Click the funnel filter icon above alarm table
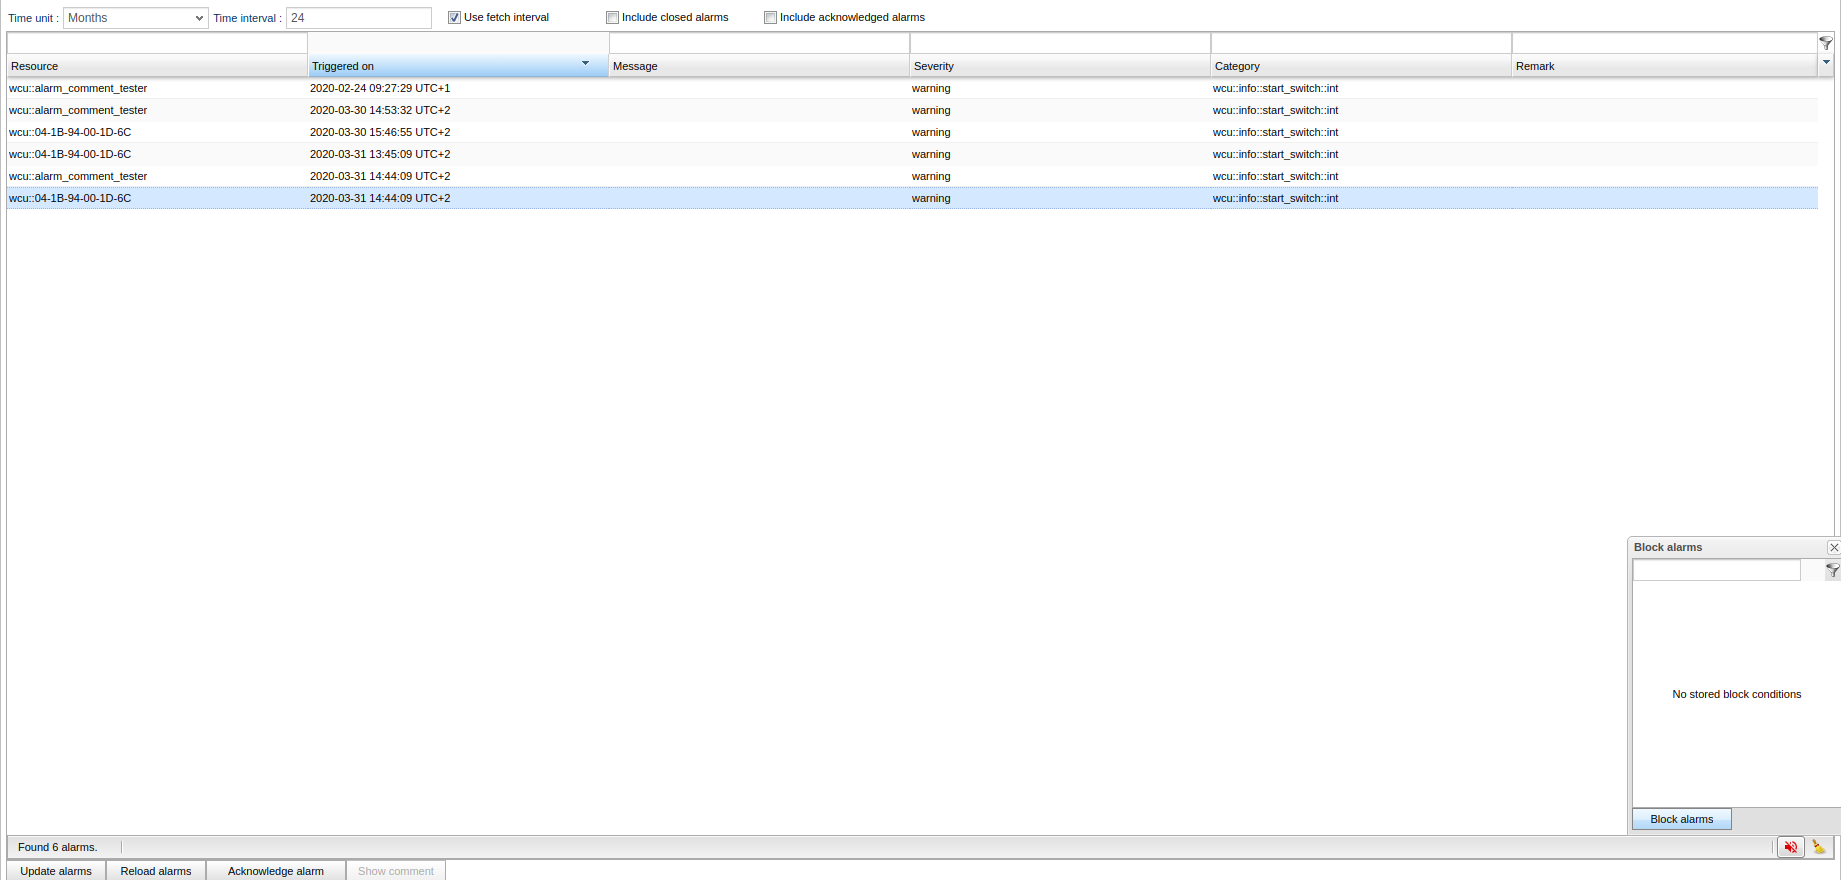 click(x=1825, y=43)
